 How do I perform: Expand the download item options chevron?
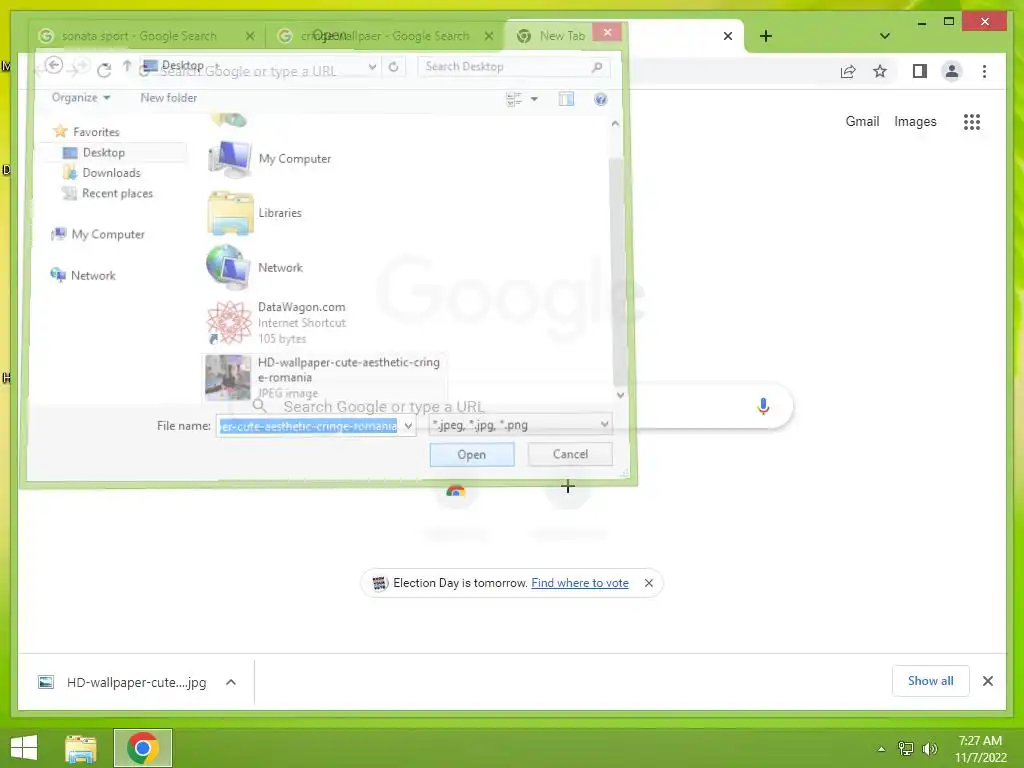click(x=231, y=682)
